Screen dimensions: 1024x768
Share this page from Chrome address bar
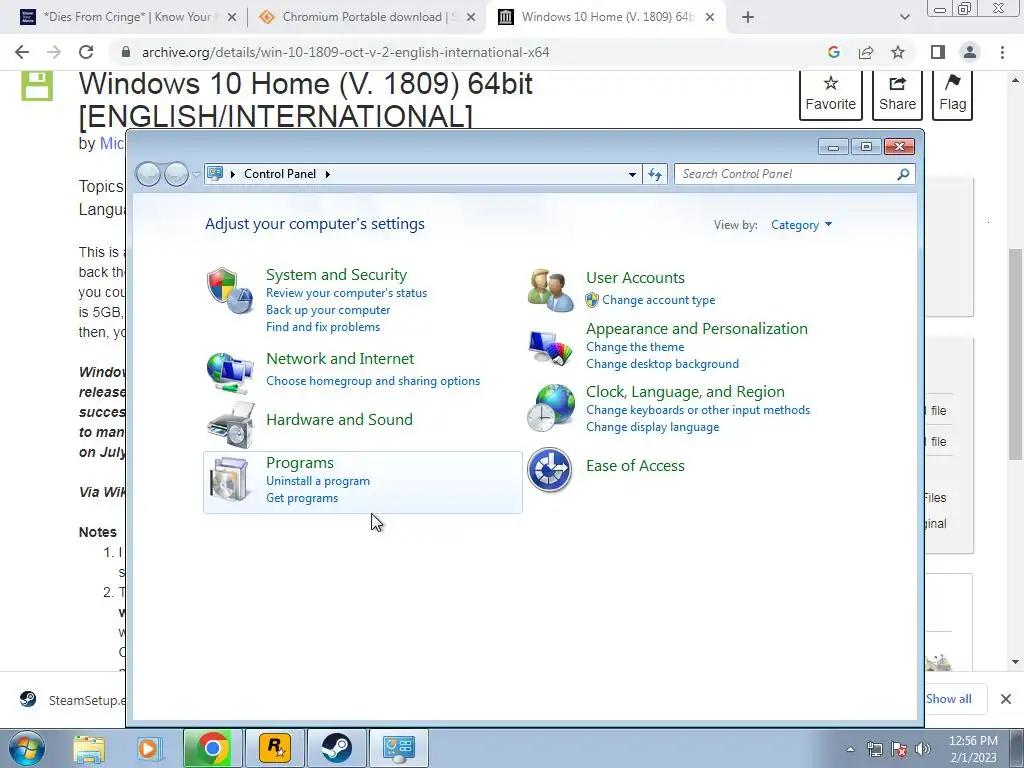(866, 52)
